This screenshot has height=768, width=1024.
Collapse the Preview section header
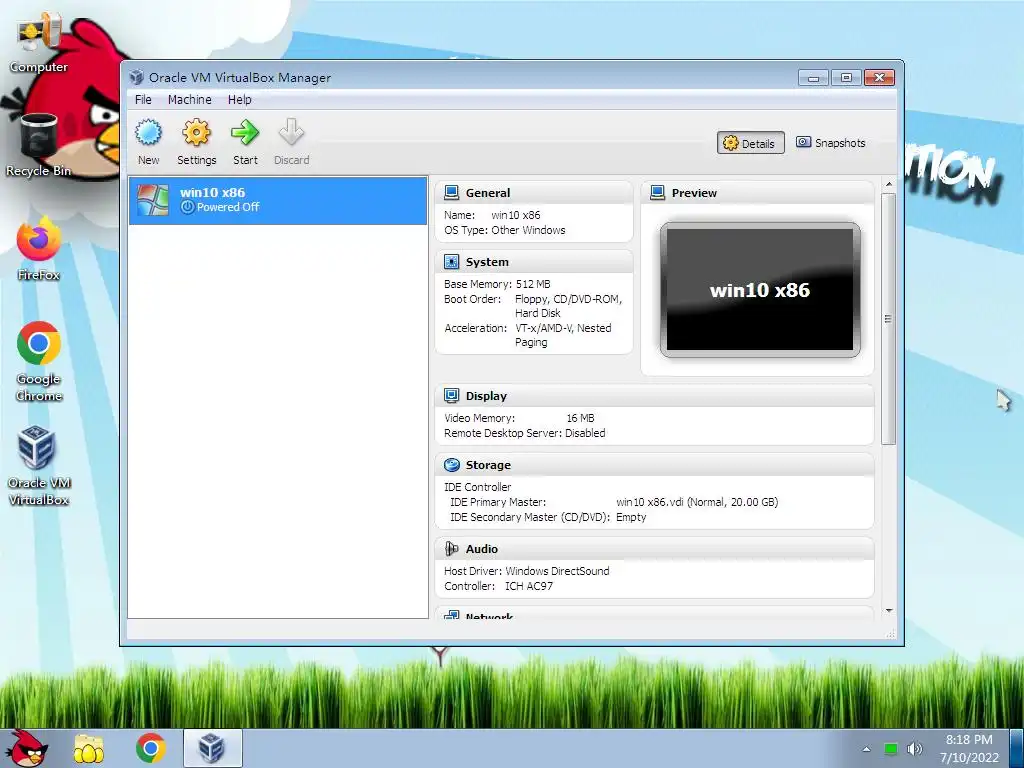point(758,193)
